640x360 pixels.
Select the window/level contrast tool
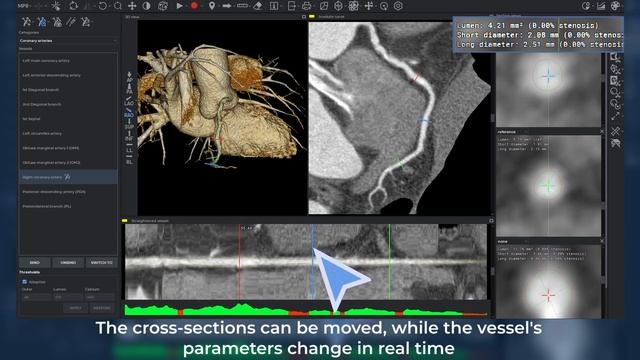click(147, 6)
